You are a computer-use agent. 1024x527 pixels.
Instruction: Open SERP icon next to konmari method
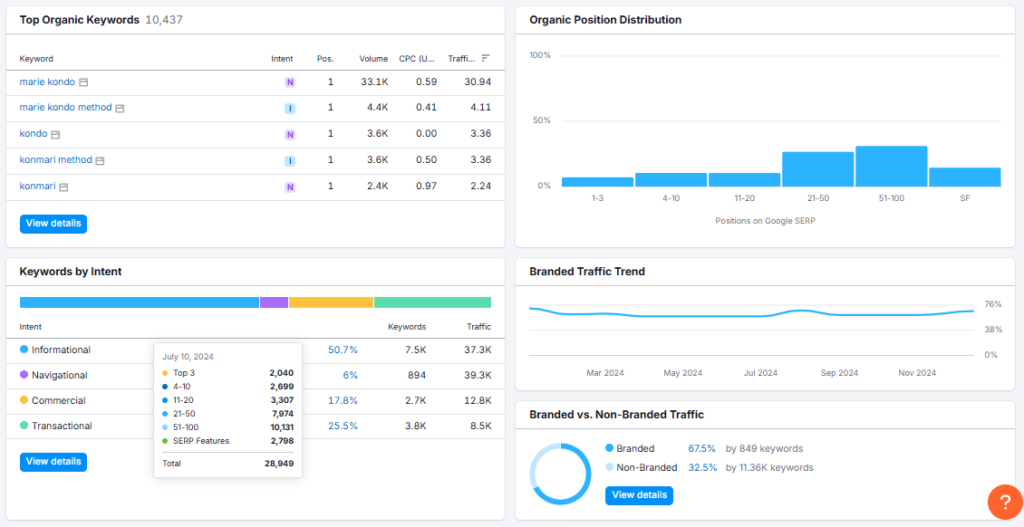(100, 161)
